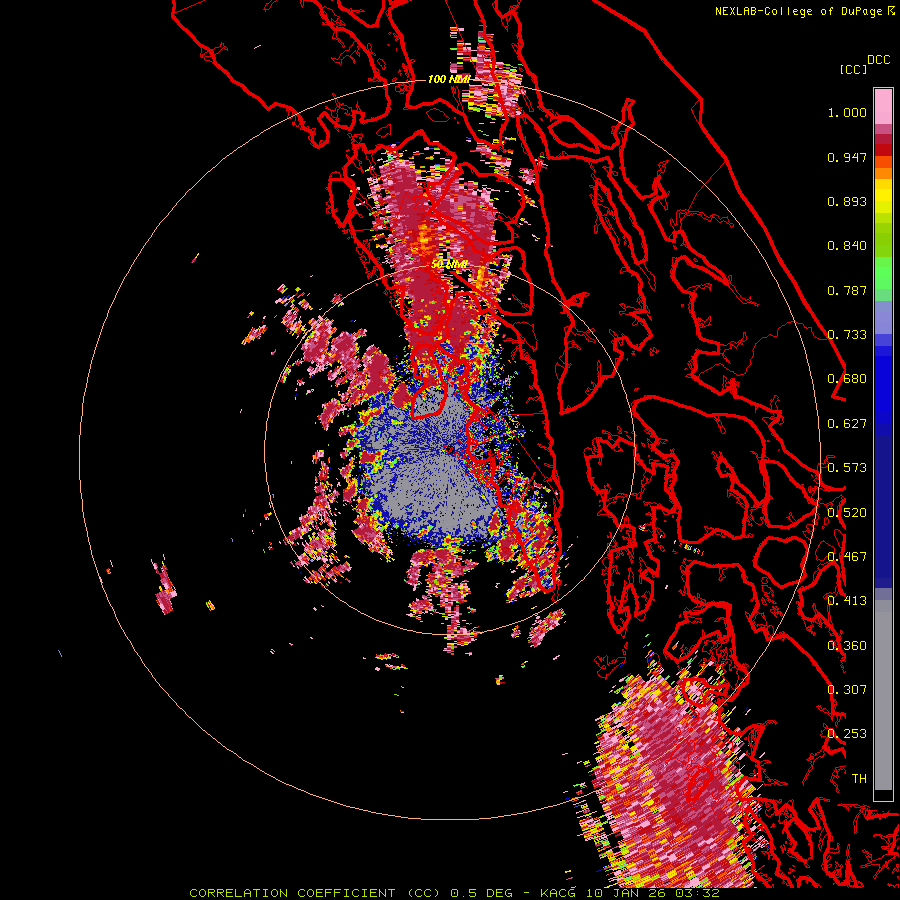Click the 10 JAN 26 date text

tap(625, 893)
